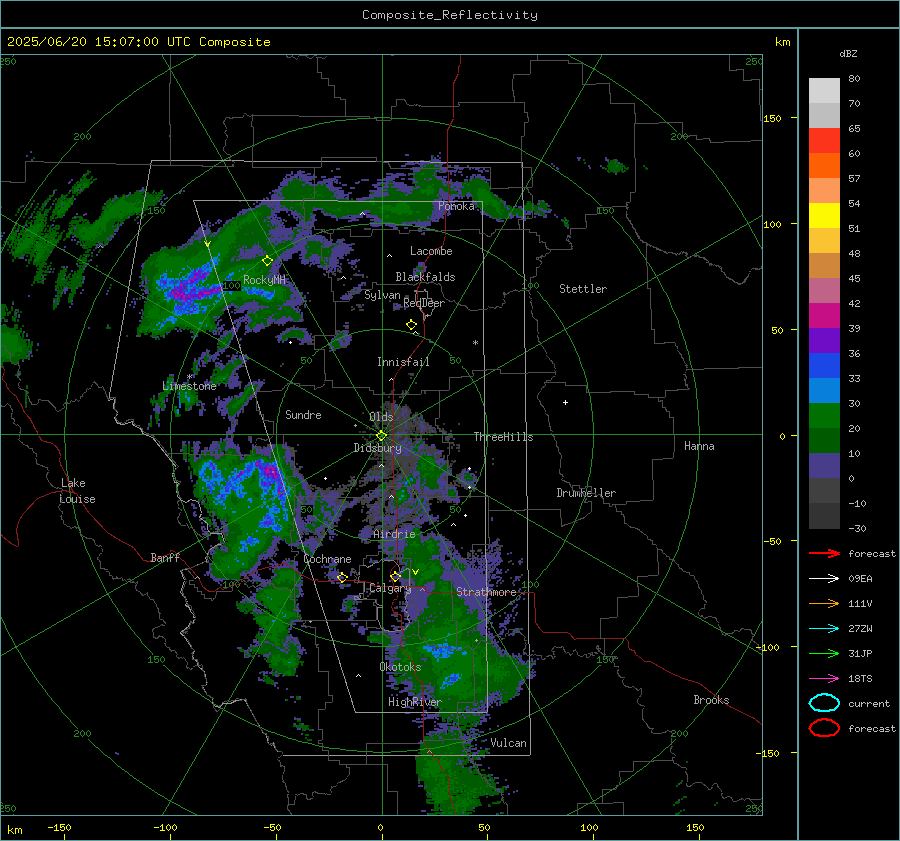Click the asterisk marker east of Innisfail

[475, 343]
